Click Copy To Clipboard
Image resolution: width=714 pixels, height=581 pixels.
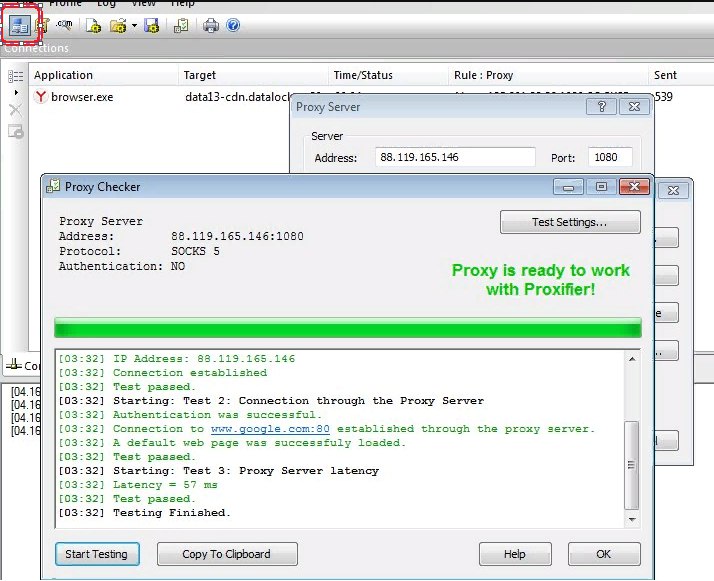point(227,554)
